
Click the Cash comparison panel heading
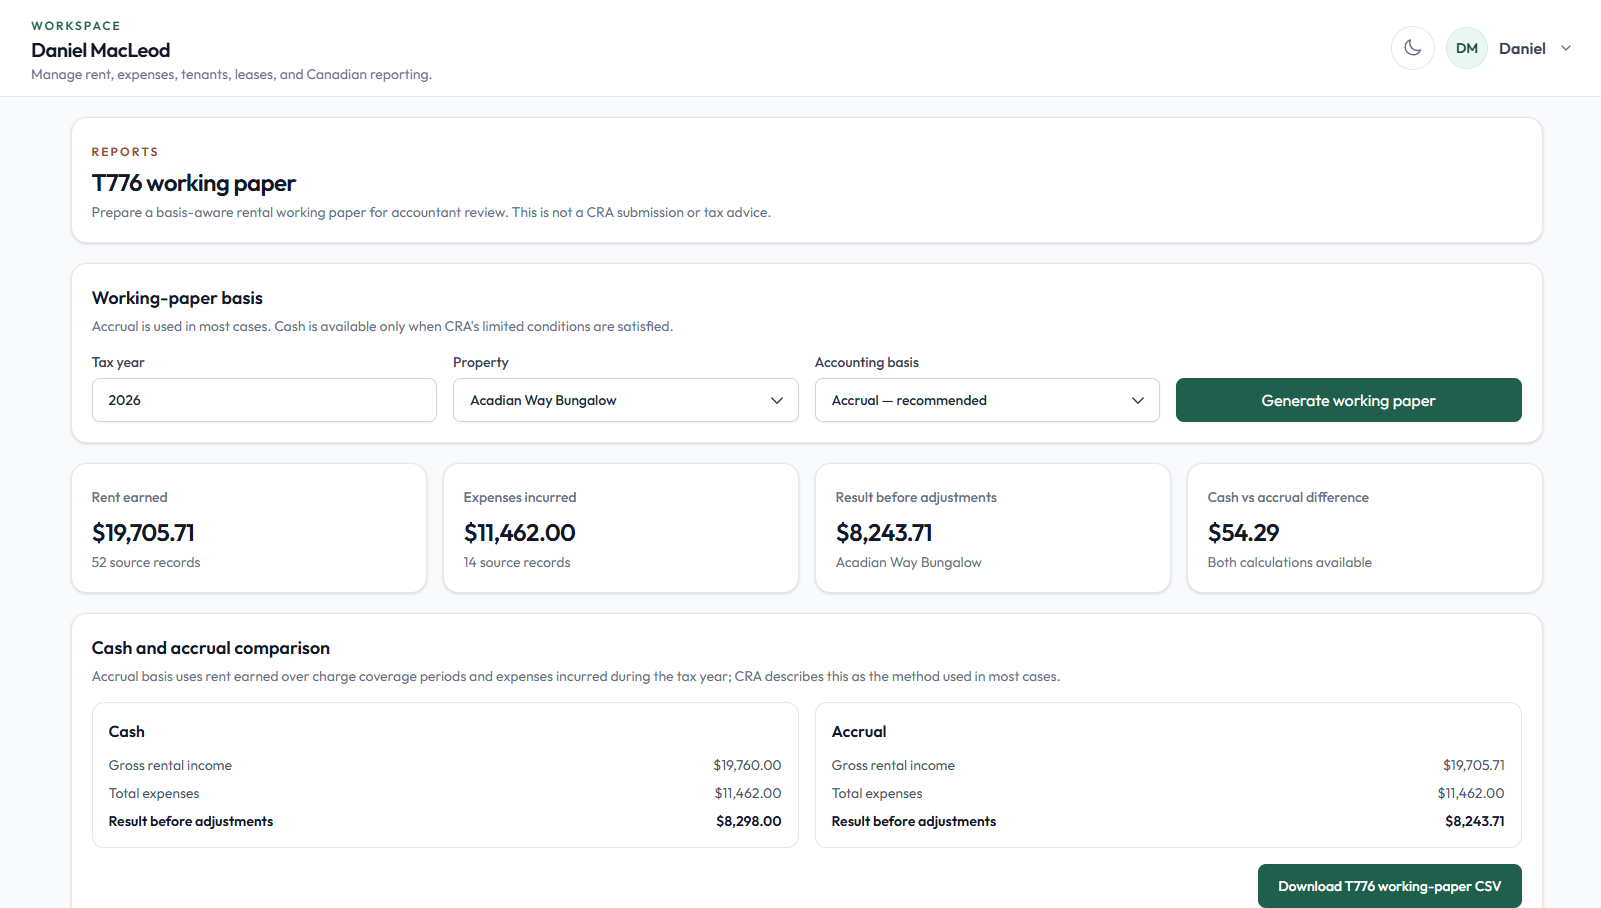(x=127, y=732)
